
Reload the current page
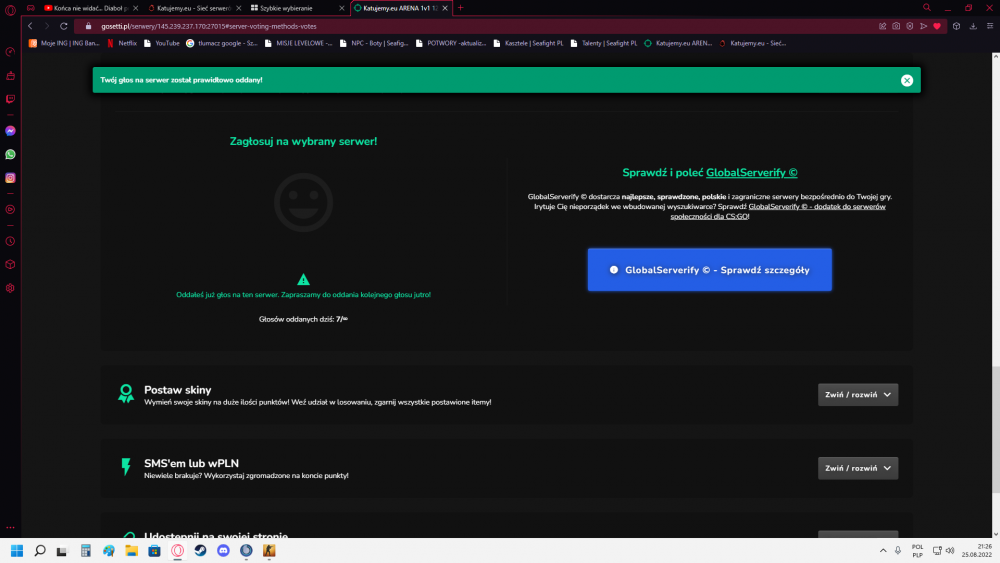pos(64,26)
